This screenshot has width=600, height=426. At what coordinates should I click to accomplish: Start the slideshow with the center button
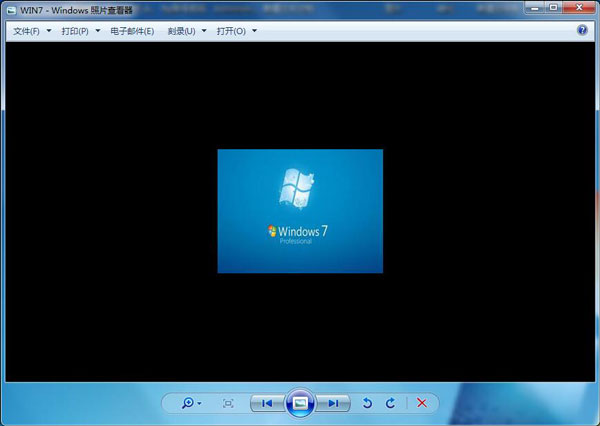(300, 403)
